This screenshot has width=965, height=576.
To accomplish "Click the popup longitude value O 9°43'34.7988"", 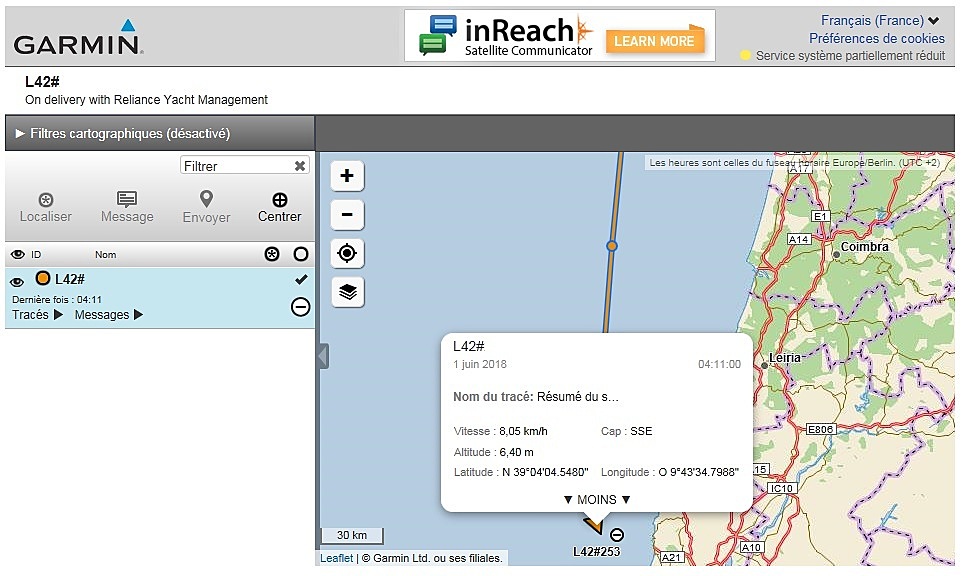I will pos(699,472).
